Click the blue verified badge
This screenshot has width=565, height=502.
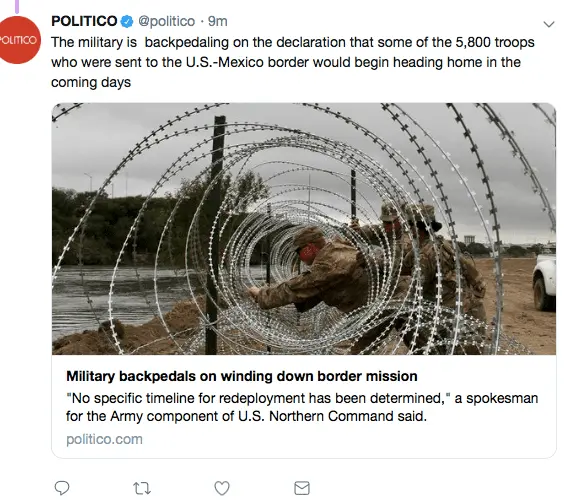pyautogui.click(x=126, y=22)
